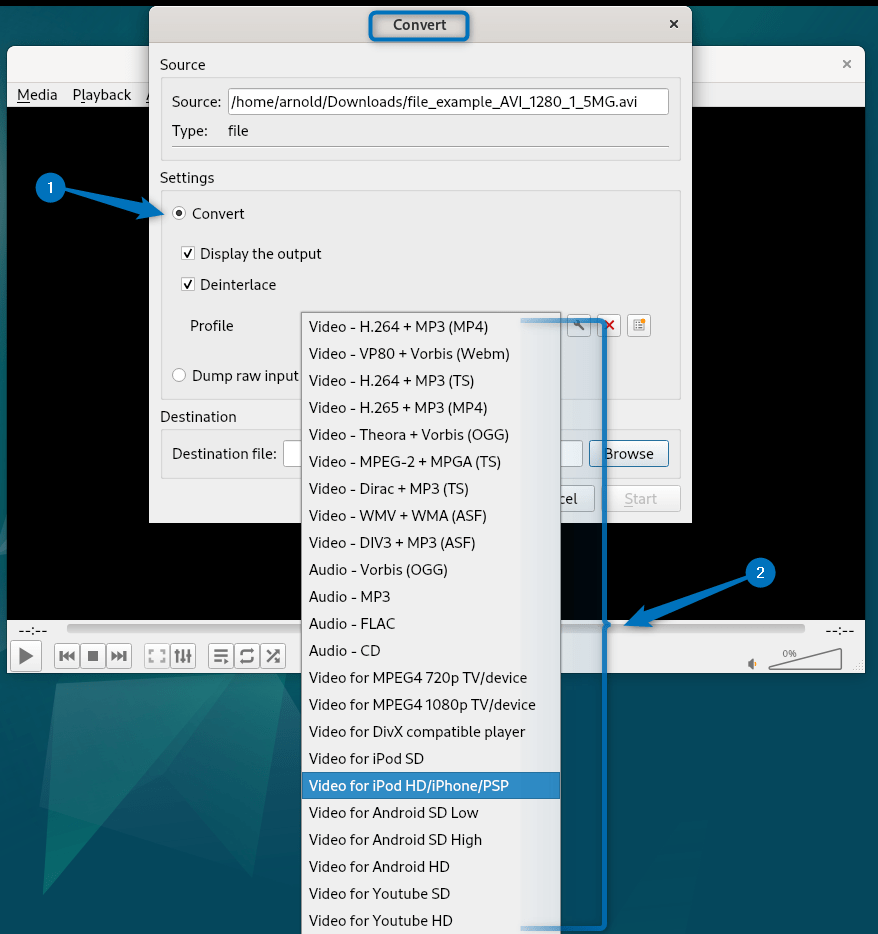Click the wrench icon to edit selected profile
Viewport: 878px width, 934px height.
578,325
